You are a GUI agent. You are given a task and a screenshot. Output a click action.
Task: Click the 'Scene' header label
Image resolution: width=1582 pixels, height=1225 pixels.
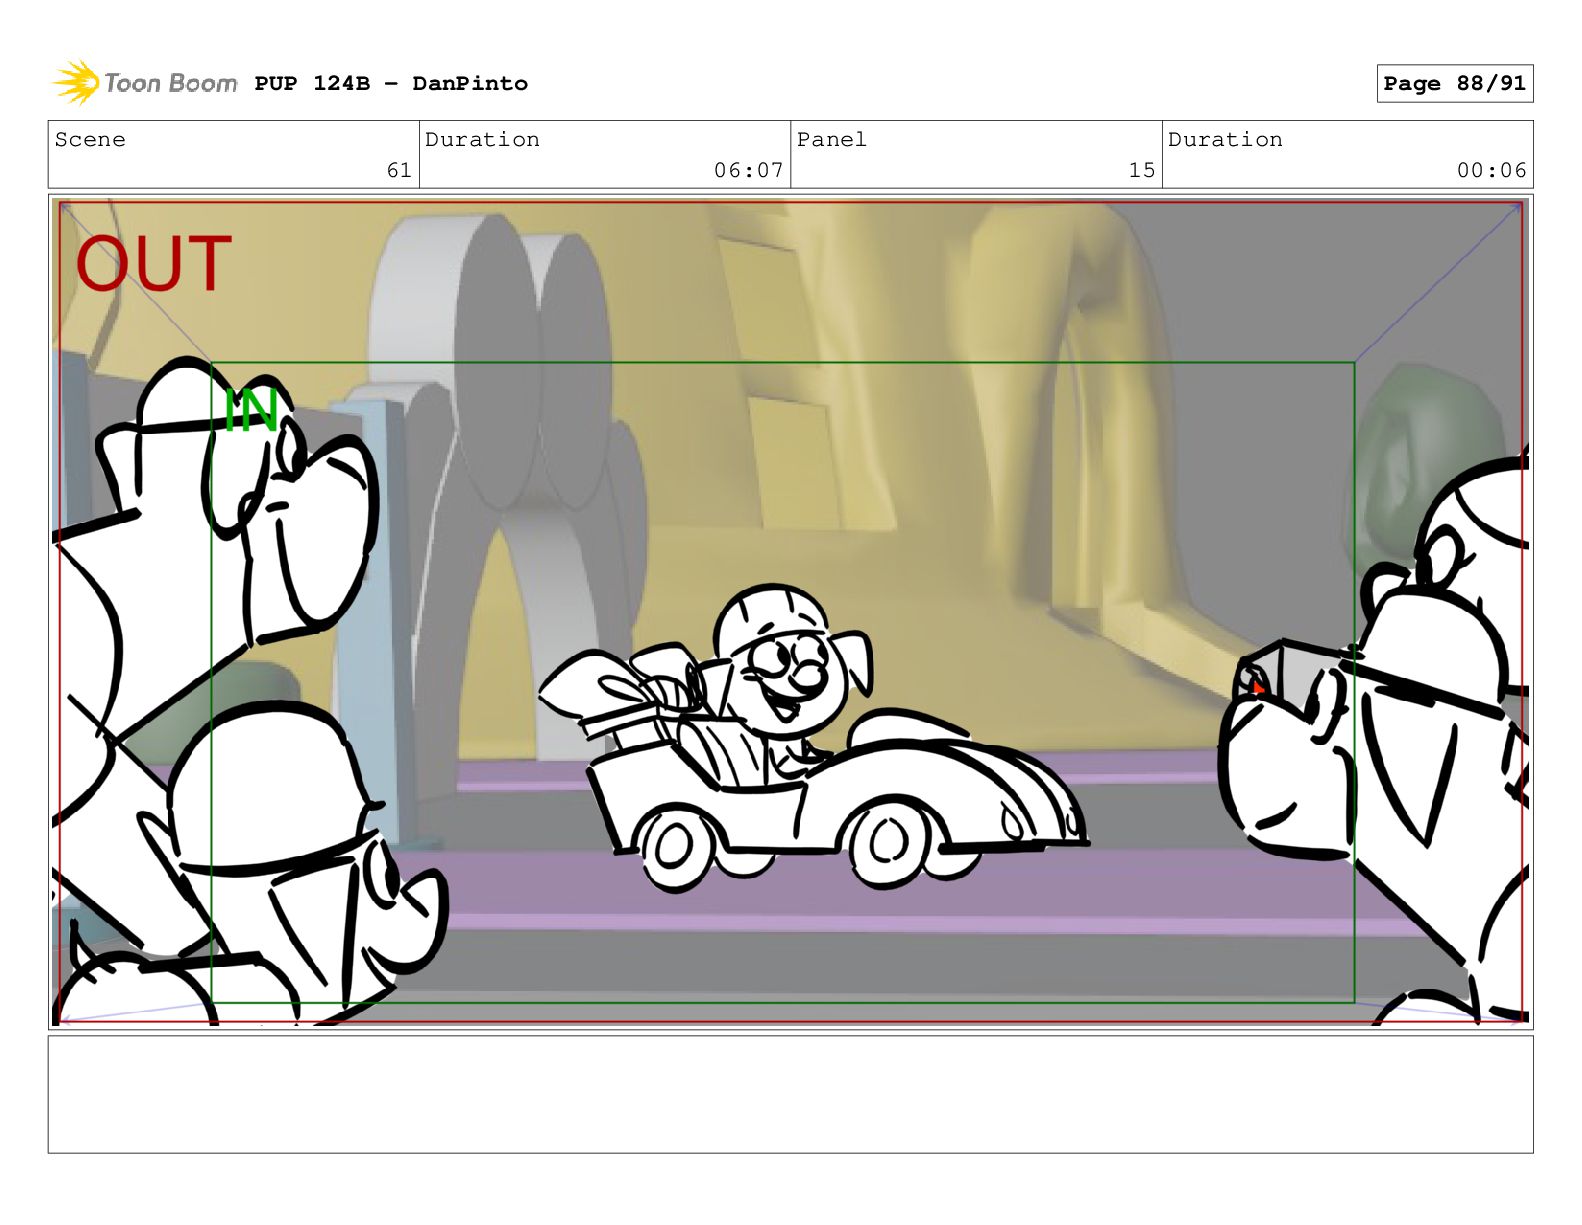(90, 139)
